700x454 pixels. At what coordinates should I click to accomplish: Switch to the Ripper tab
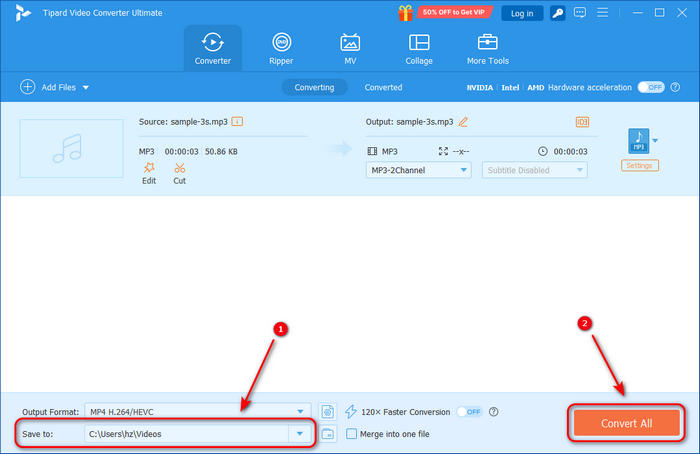281,48
